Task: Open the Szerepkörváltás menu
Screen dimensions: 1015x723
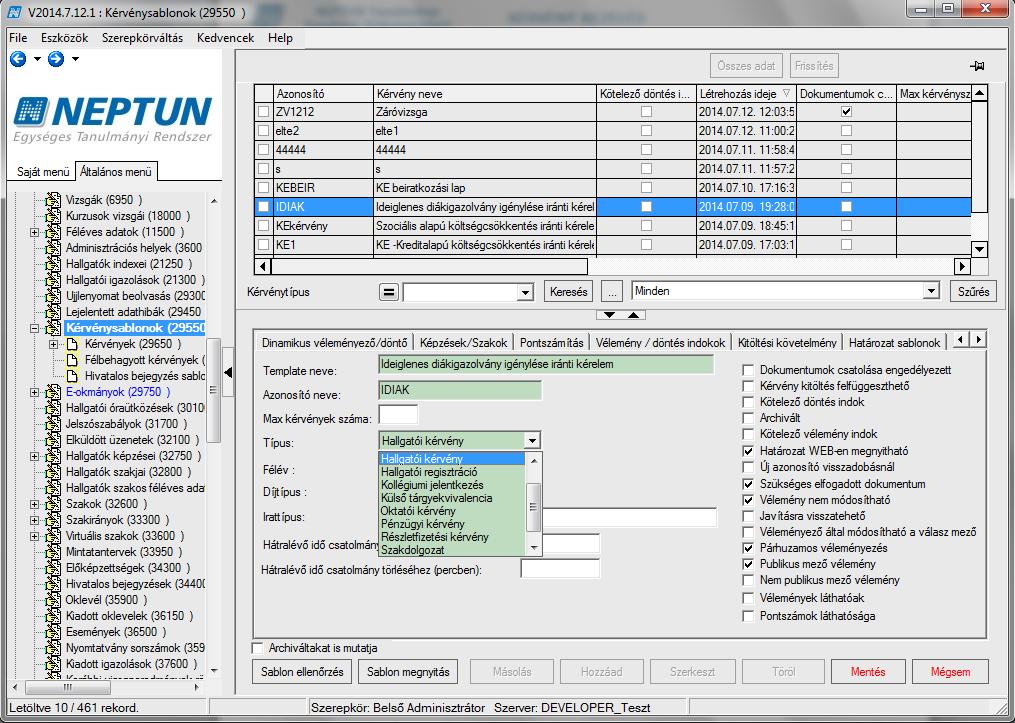Action: click(x=142, y=38)
